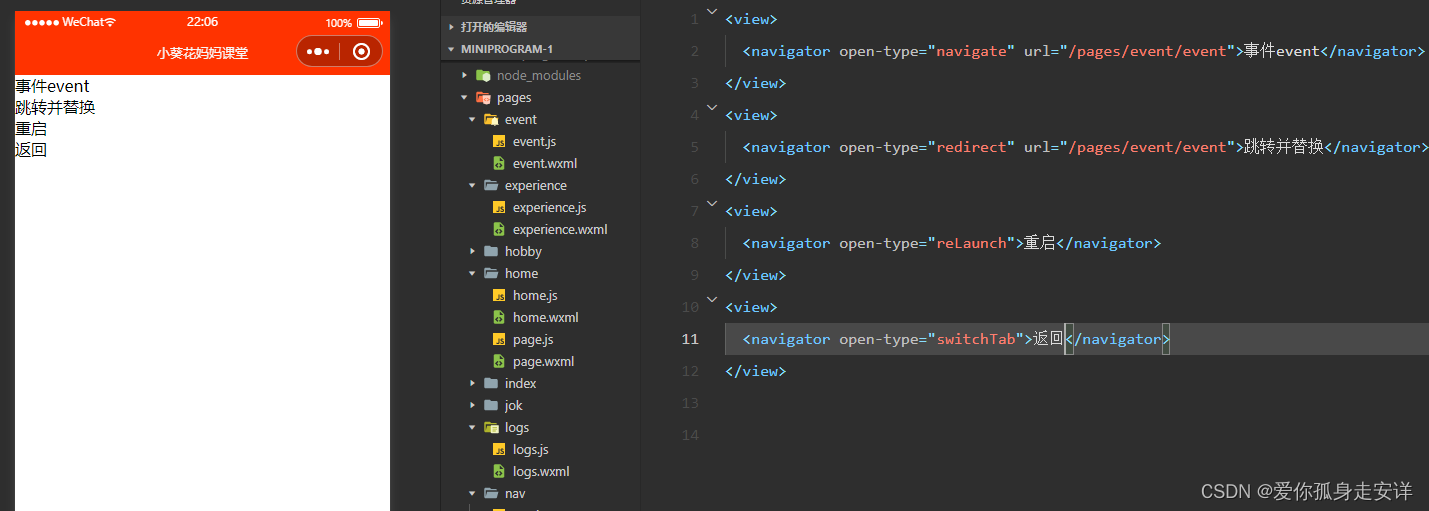This screenshot has width=1429, height=511.
Task: Click the JS icon of experience.js
Action: (x=499, y=207)
